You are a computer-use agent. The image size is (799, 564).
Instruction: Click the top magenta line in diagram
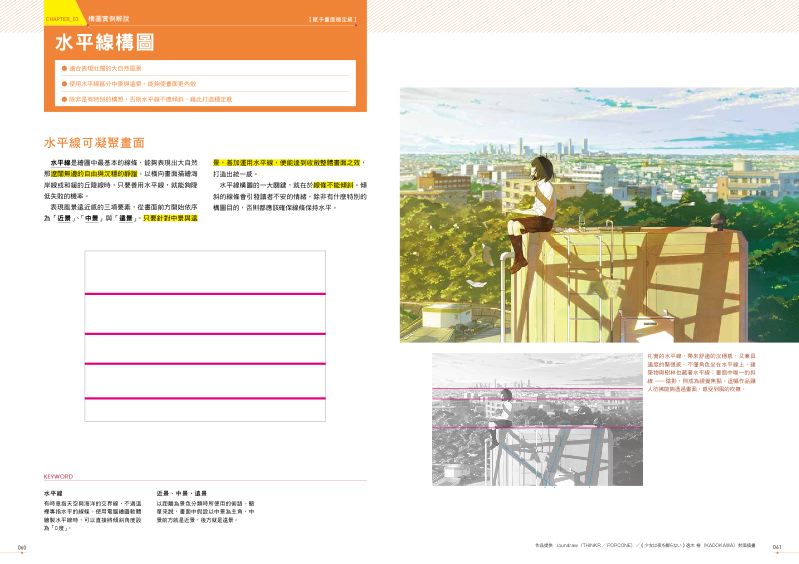coord(205,294)
